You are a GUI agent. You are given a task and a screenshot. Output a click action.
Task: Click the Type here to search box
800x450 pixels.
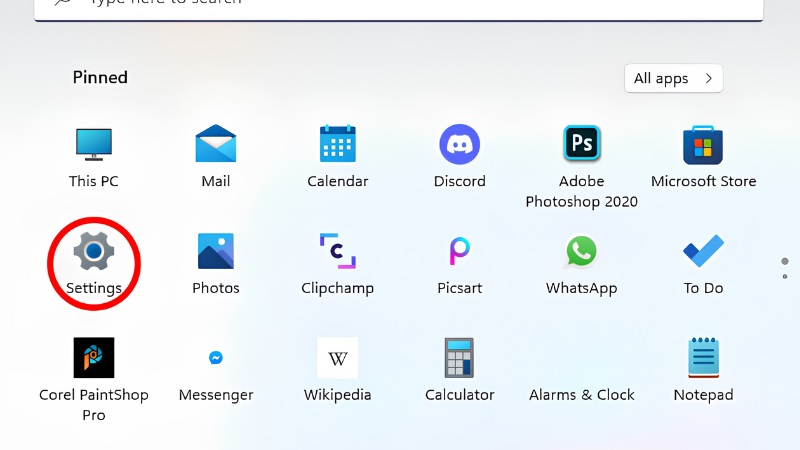pos(399,9)
